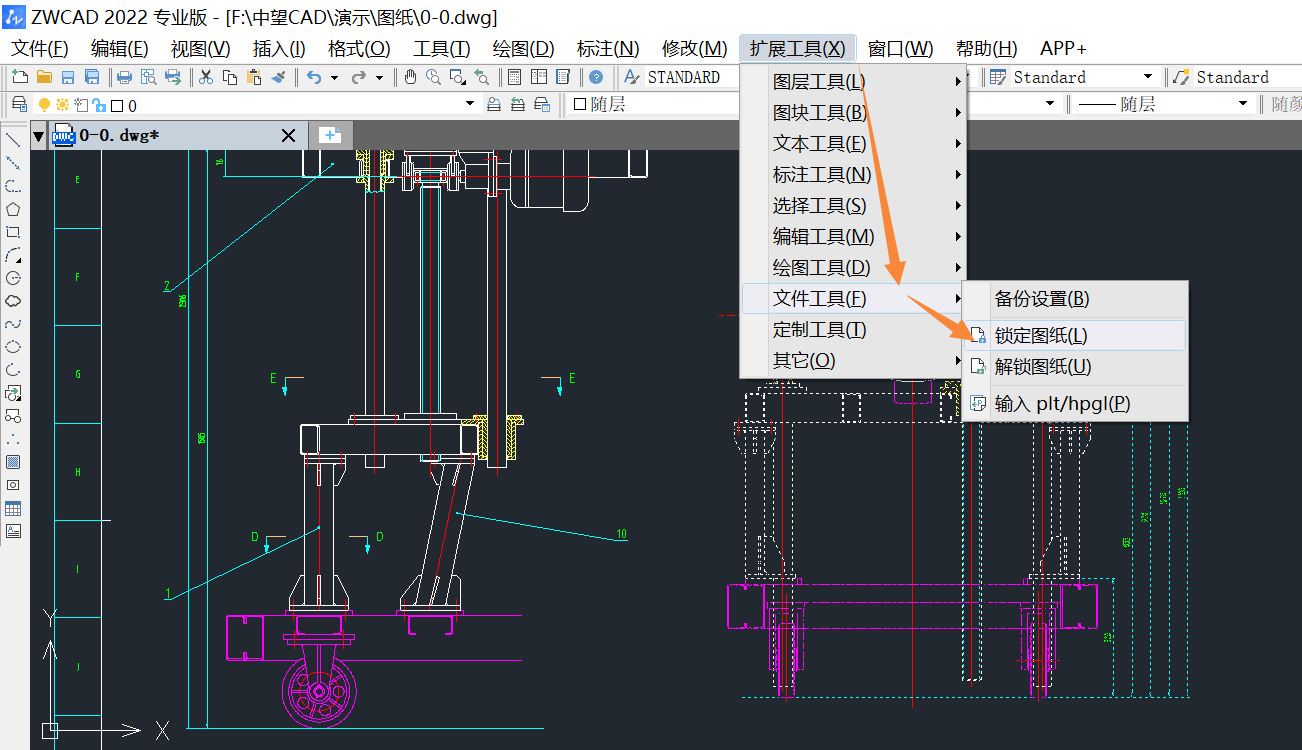This screenshot has height=750, width=1302.
Task: Close the 0-0.dwg tab
Action: 288,136
